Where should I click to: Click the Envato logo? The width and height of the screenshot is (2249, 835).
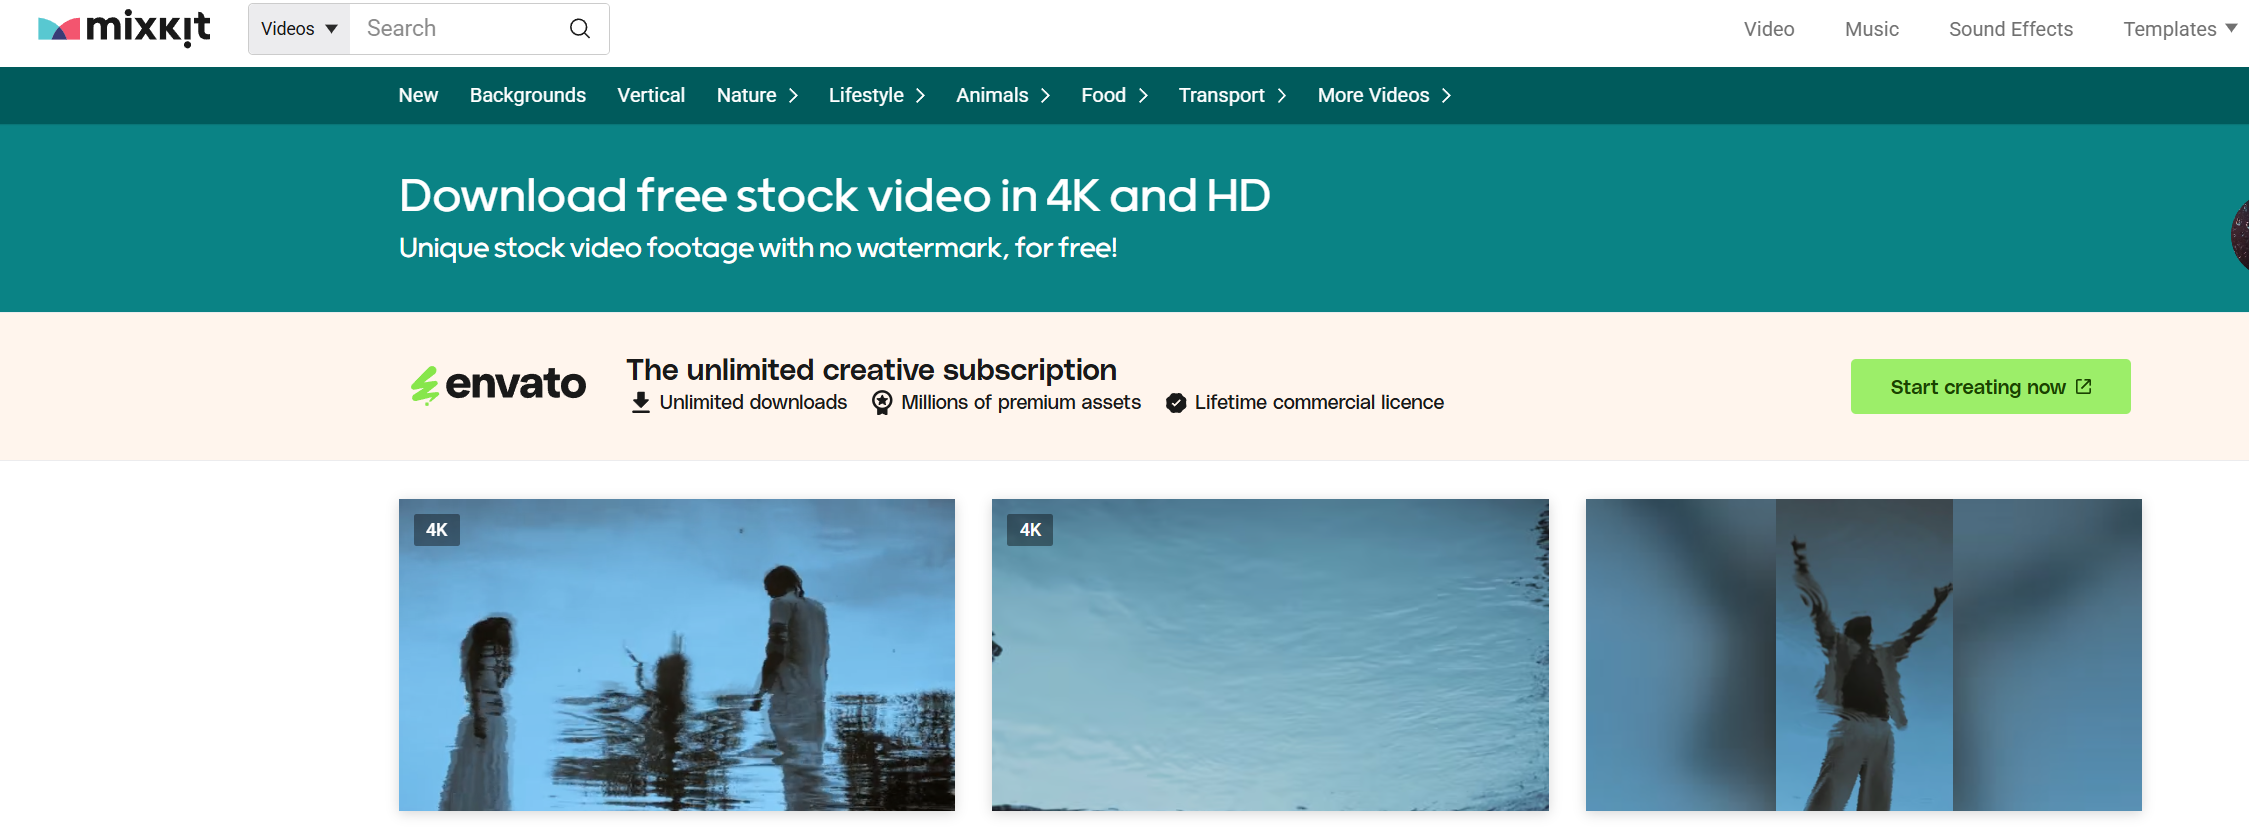tap(498, 385)
